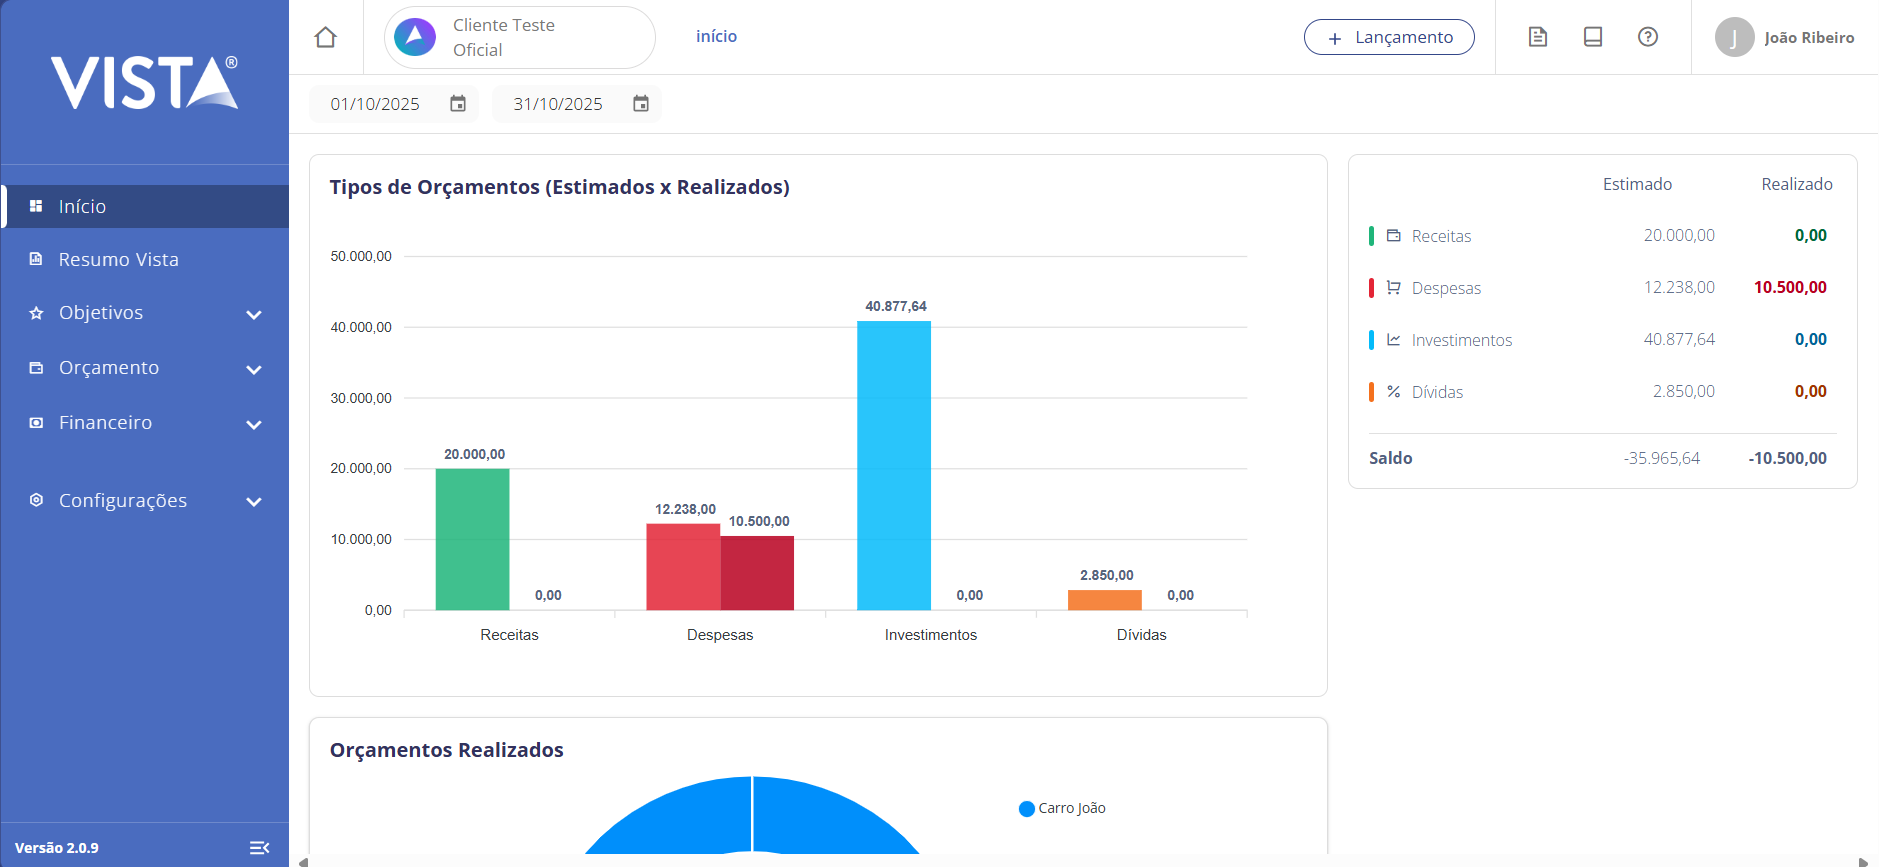Click the Cliente Teste Oficial client logo
The image size is (1879, 867).
415,37
